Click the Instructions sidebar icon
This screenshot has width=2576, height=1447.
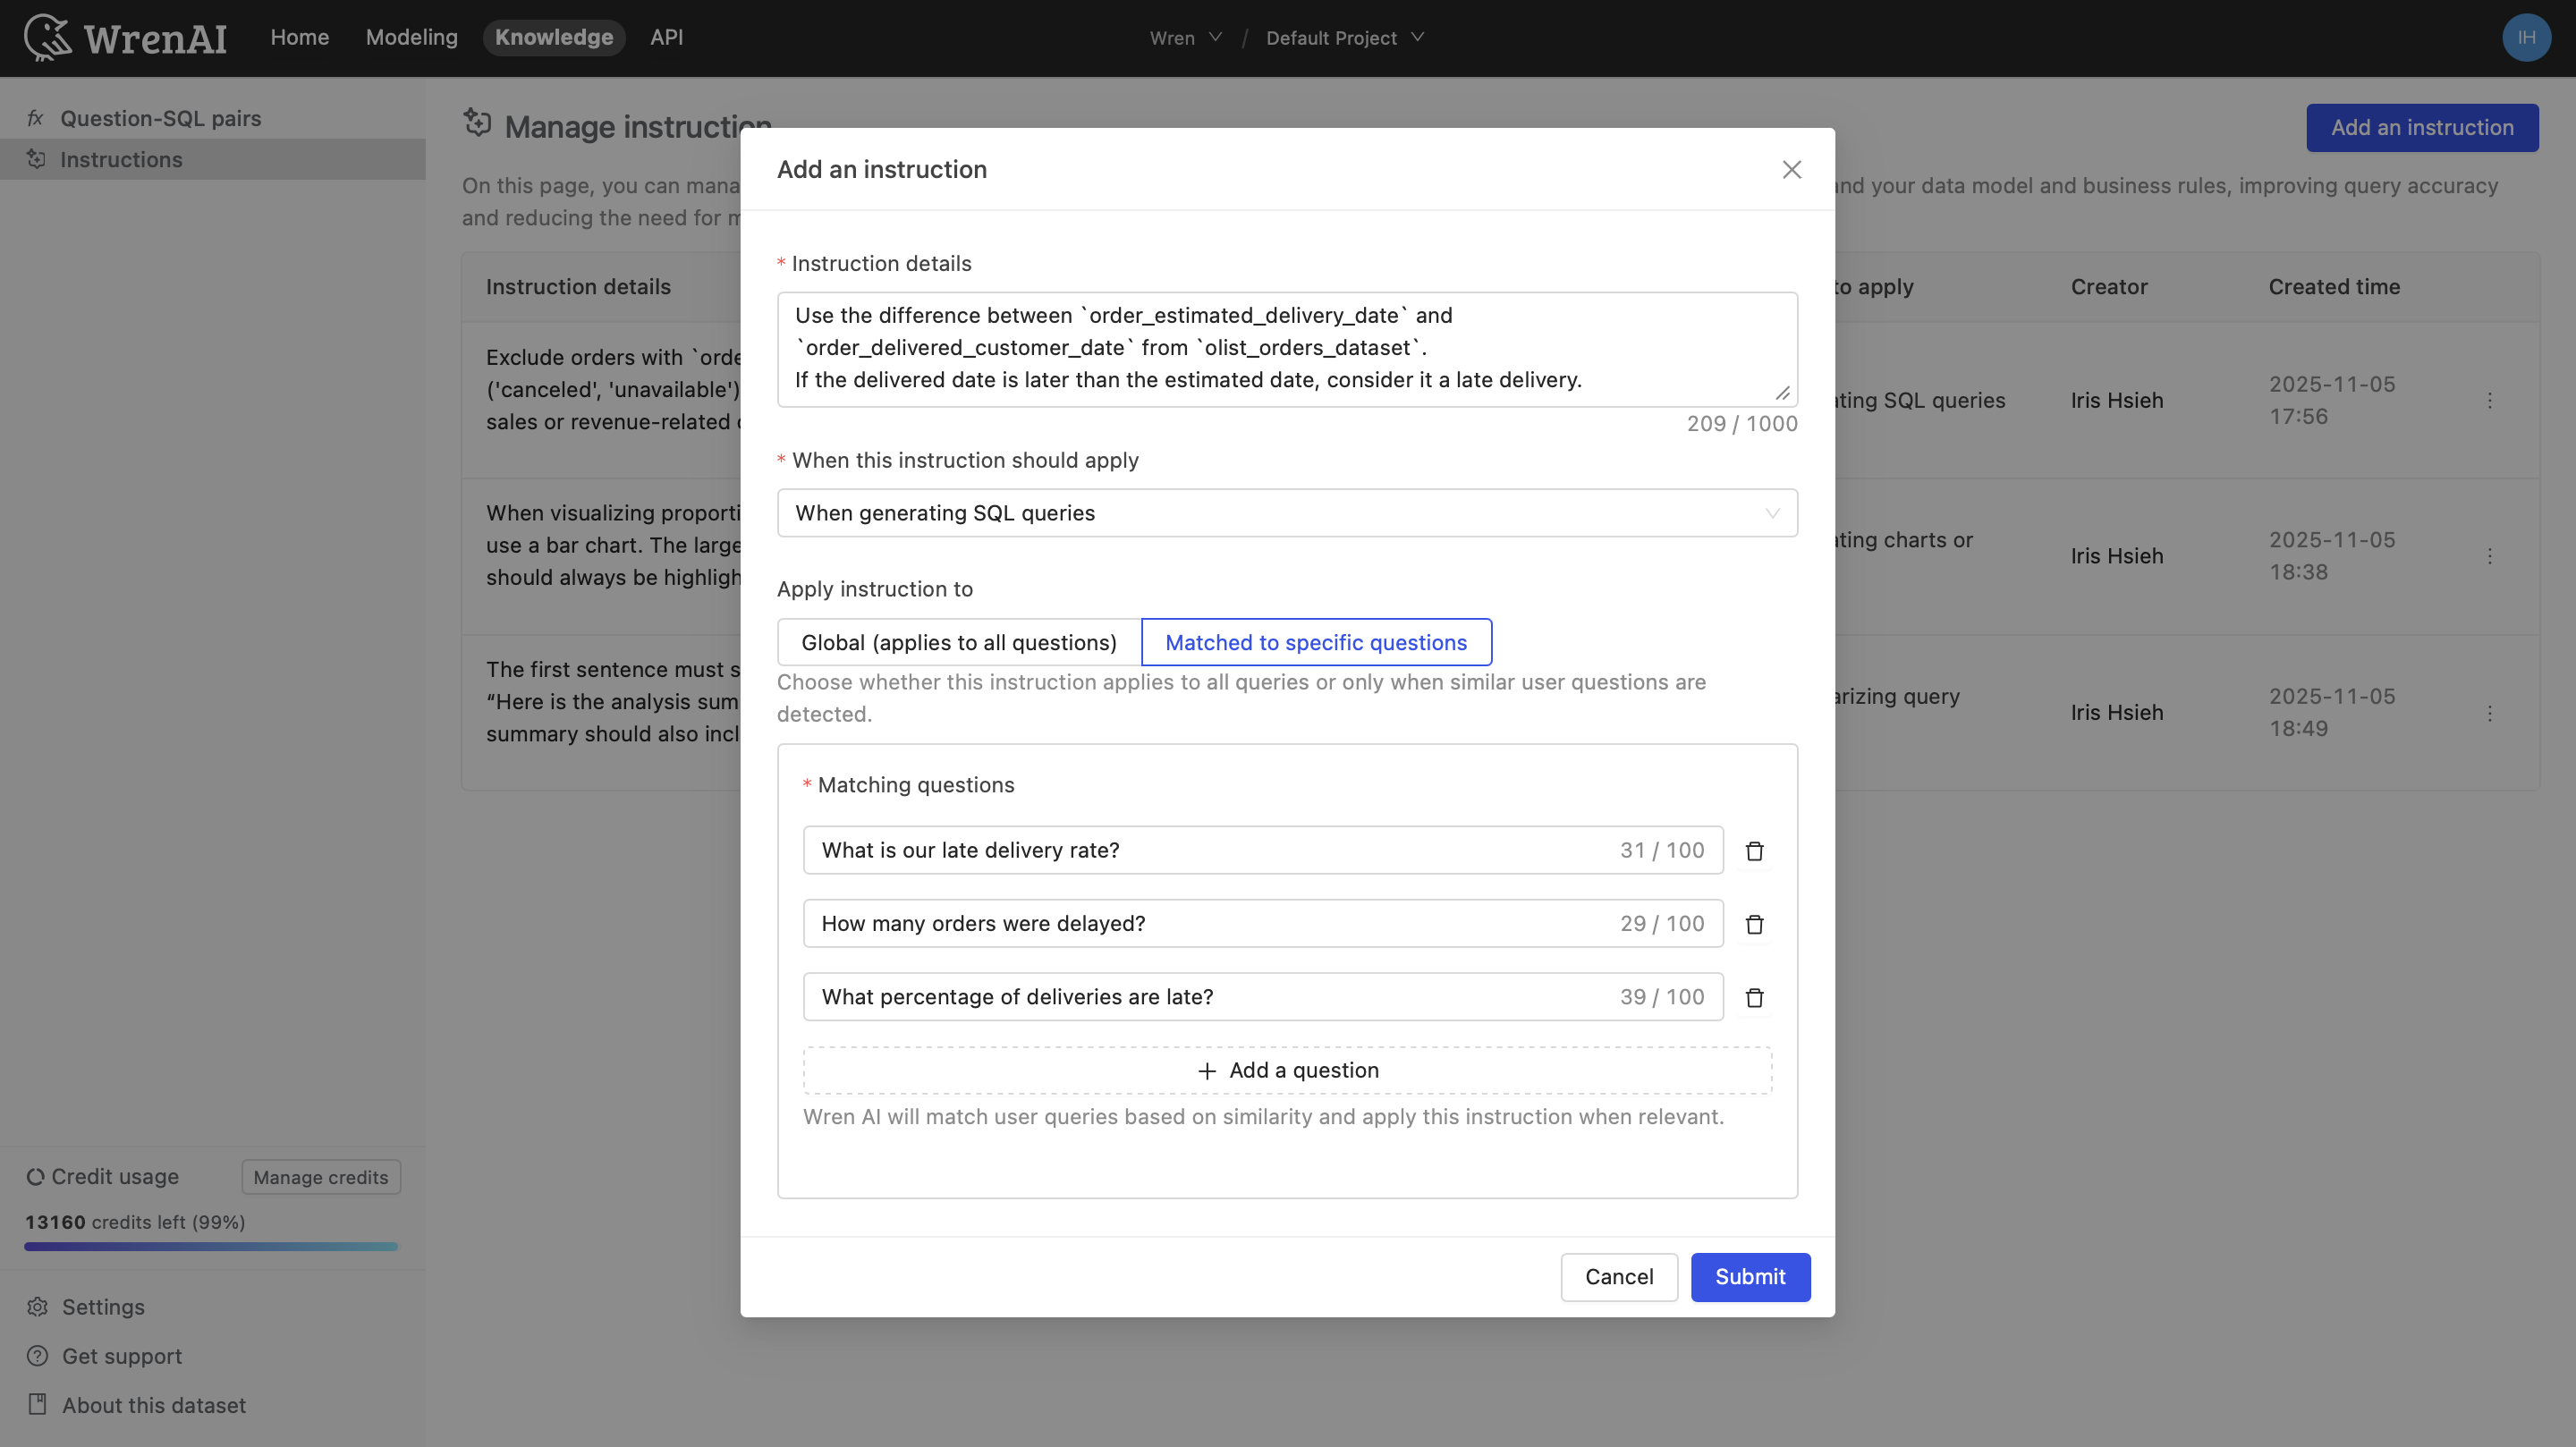[x=37, y=159]
